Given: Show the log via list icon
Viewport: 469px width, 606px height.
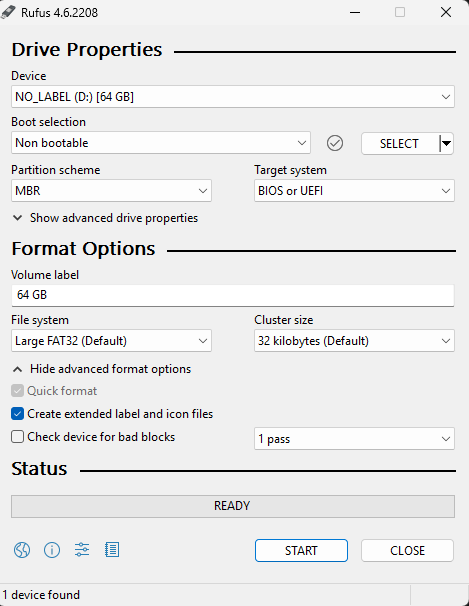Looking at the screenshot, I should 112,550.
